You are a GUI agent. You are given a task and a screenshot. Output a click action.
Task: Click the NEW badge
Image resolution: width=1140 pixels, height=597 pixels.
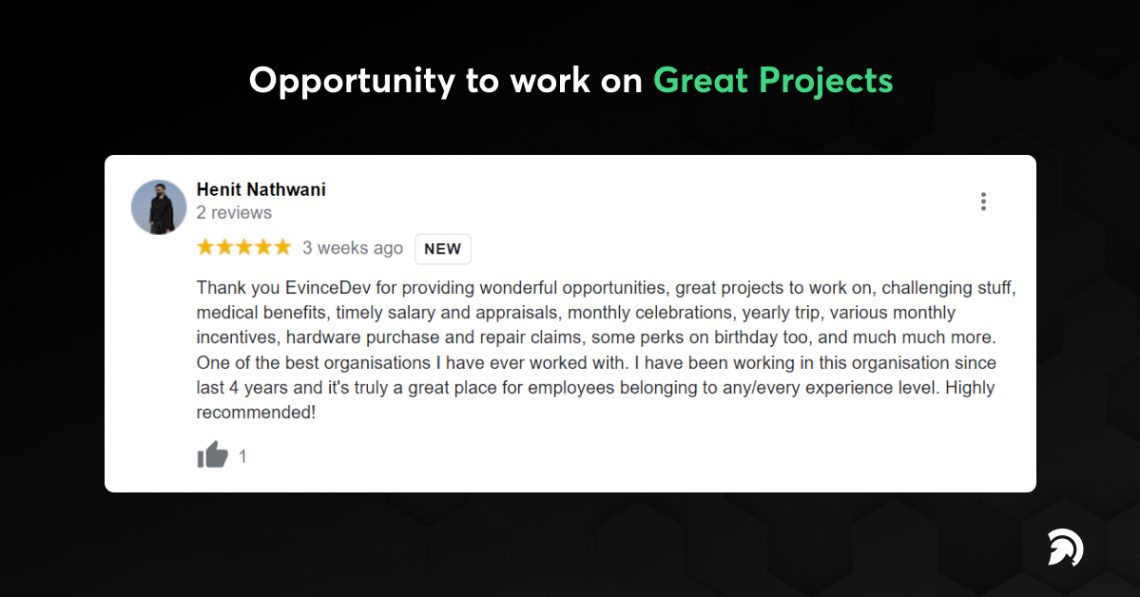(x=442, y=249)
